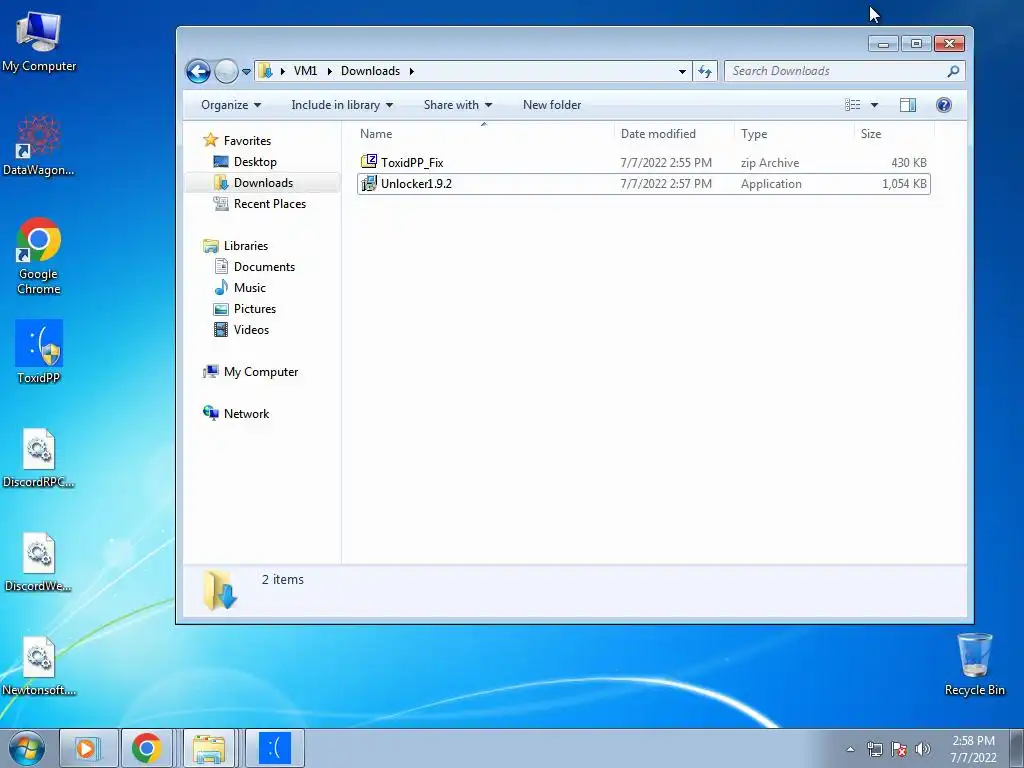This screenshot has height=768, width=1024.
Task: Open My Computer desktop icon
Action: [x=39, y=42]
